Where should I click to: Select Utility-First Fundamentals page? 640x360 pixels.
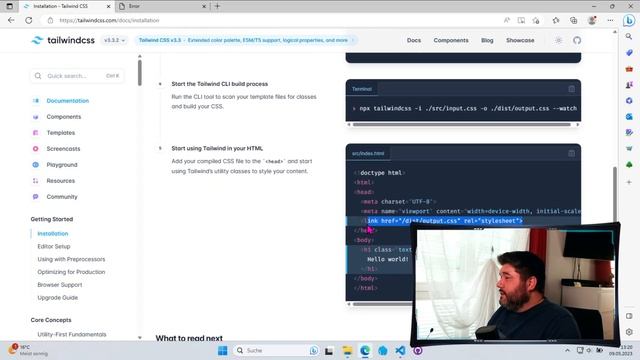click(x=71, y=334)
